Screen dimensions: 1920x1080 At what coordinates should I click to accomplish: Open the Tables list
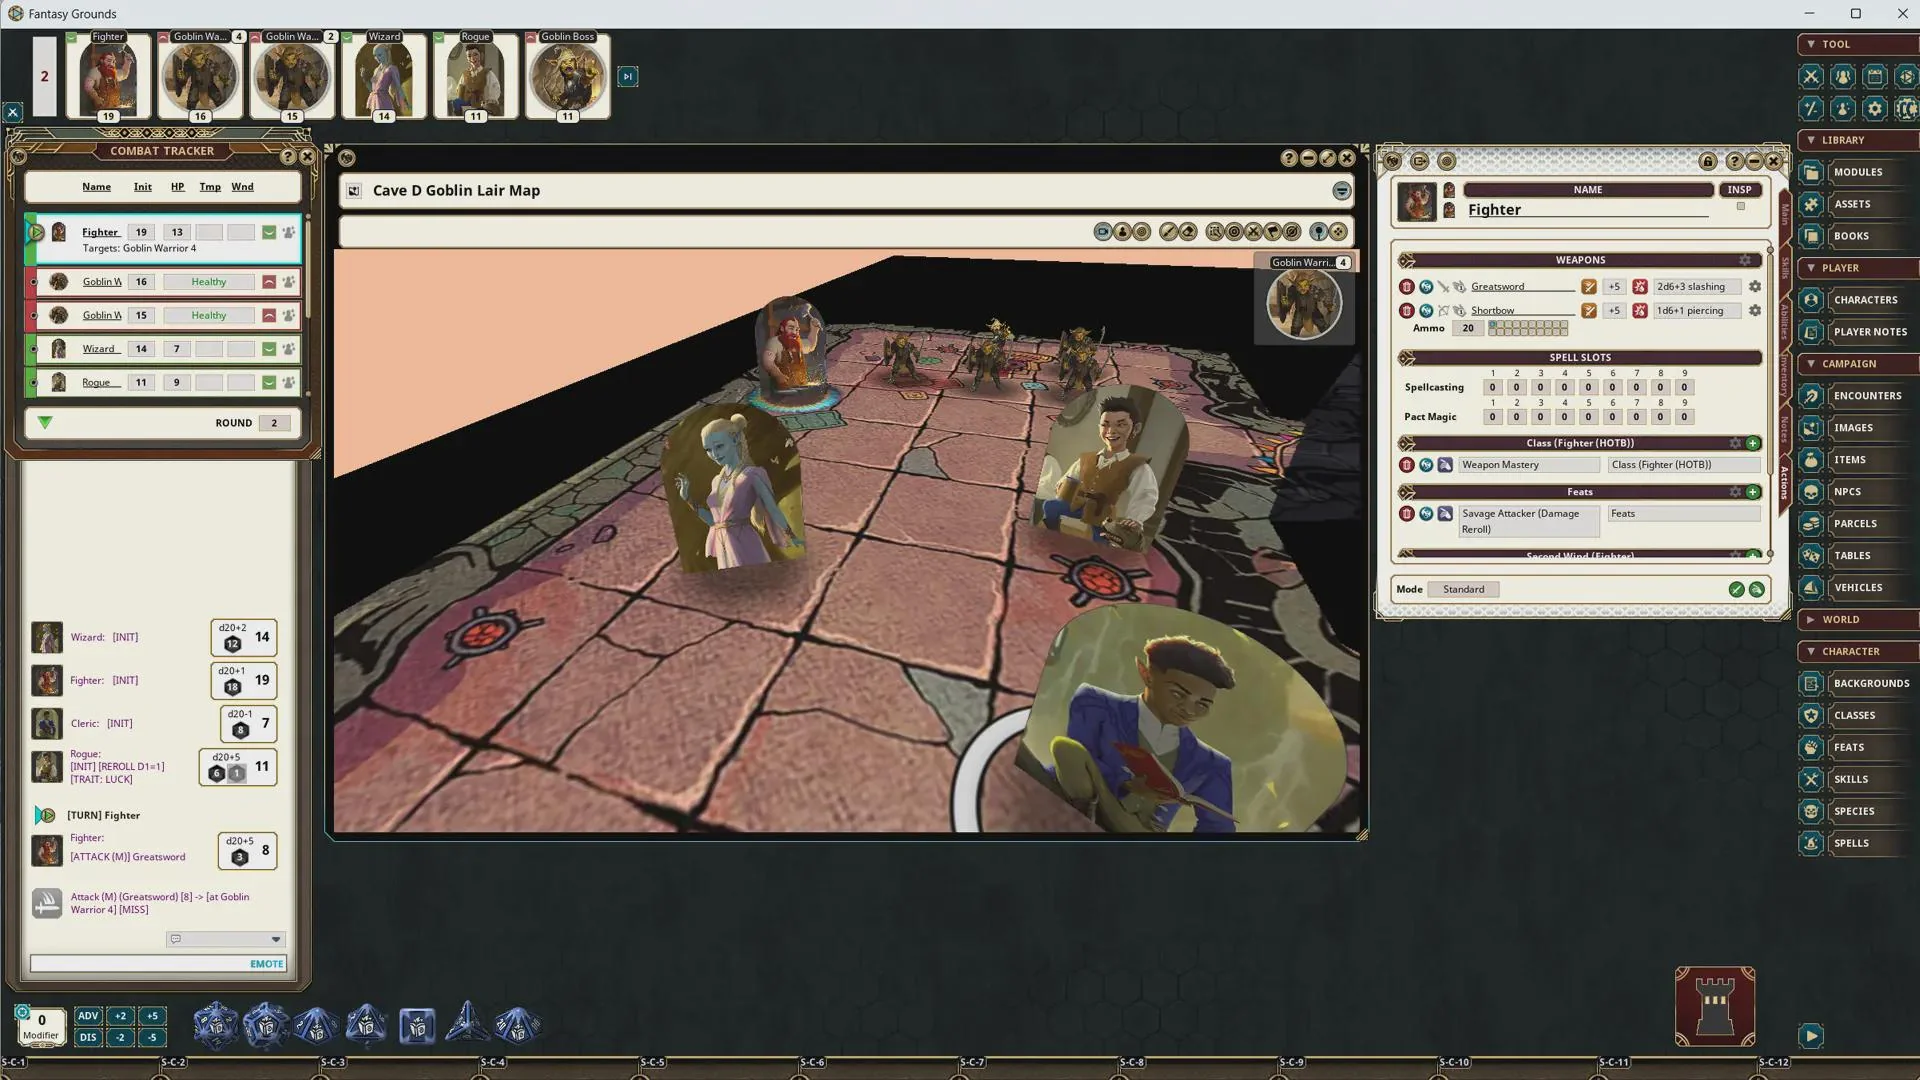pyautogui.click(x=1857, y=556)
